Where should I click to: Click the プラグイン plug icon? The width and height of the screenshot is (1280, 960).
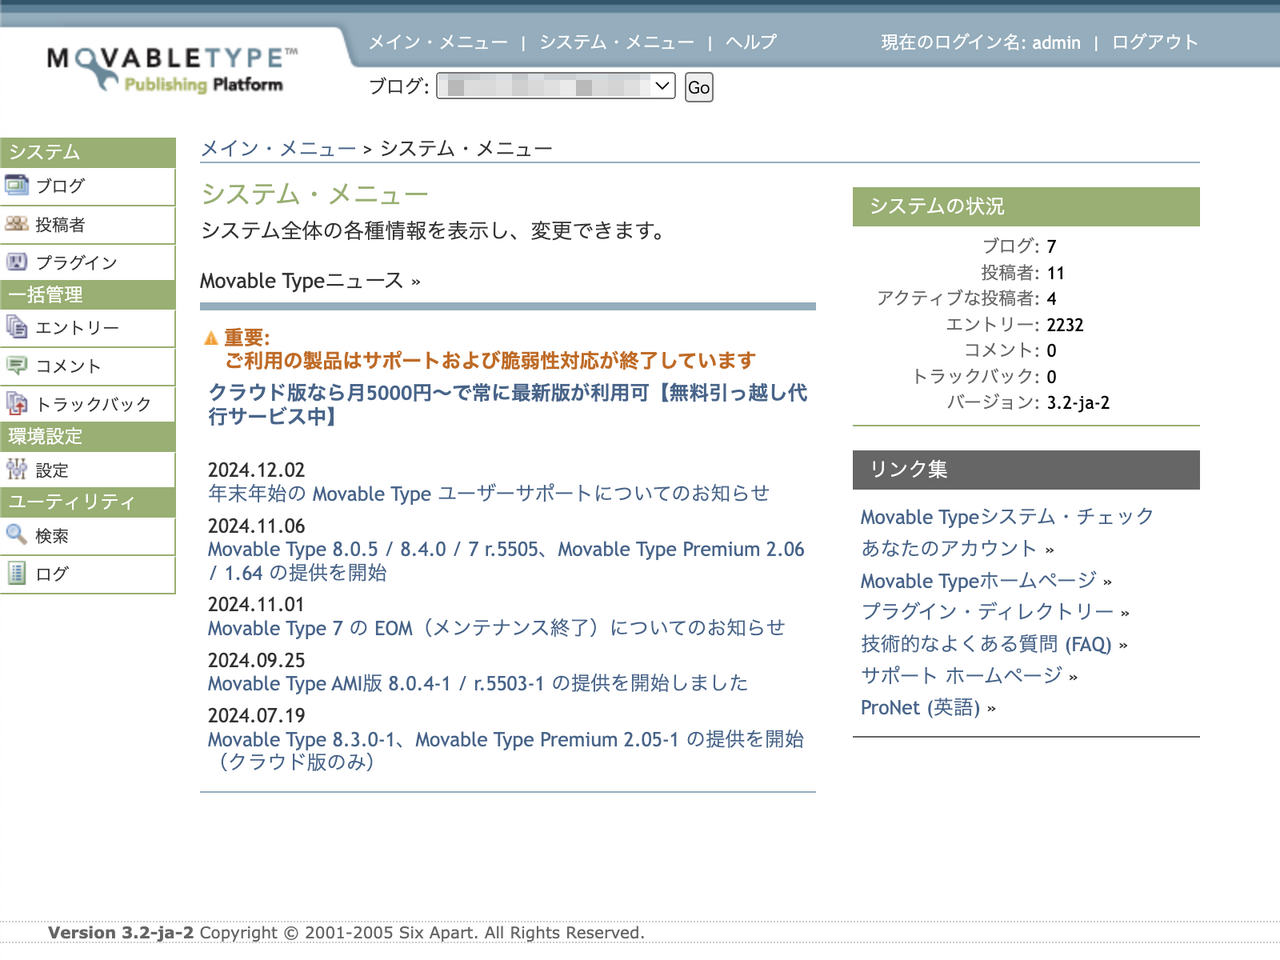tap(17, 262)
